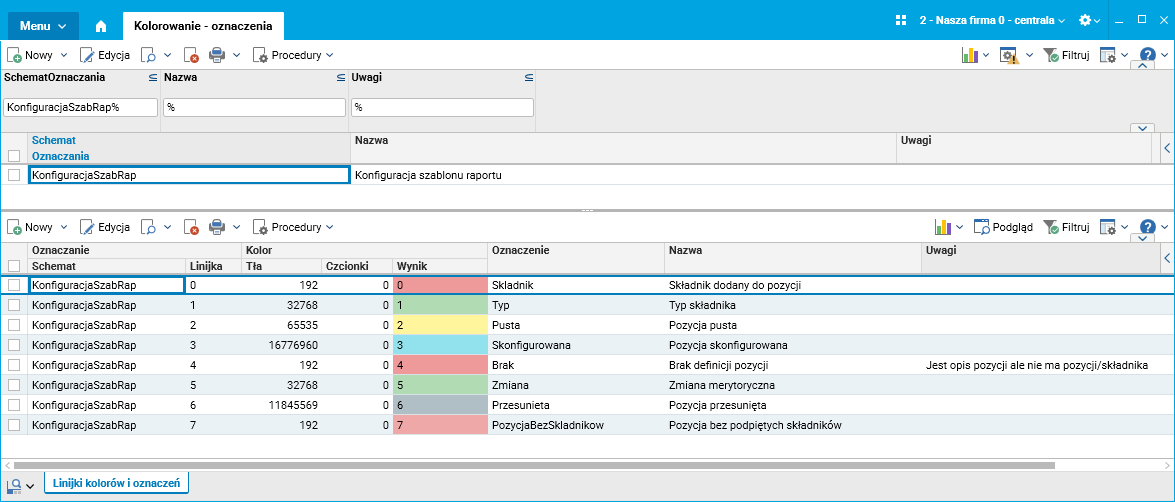Open the chart icon in lower toolbar

coord(943,227)
